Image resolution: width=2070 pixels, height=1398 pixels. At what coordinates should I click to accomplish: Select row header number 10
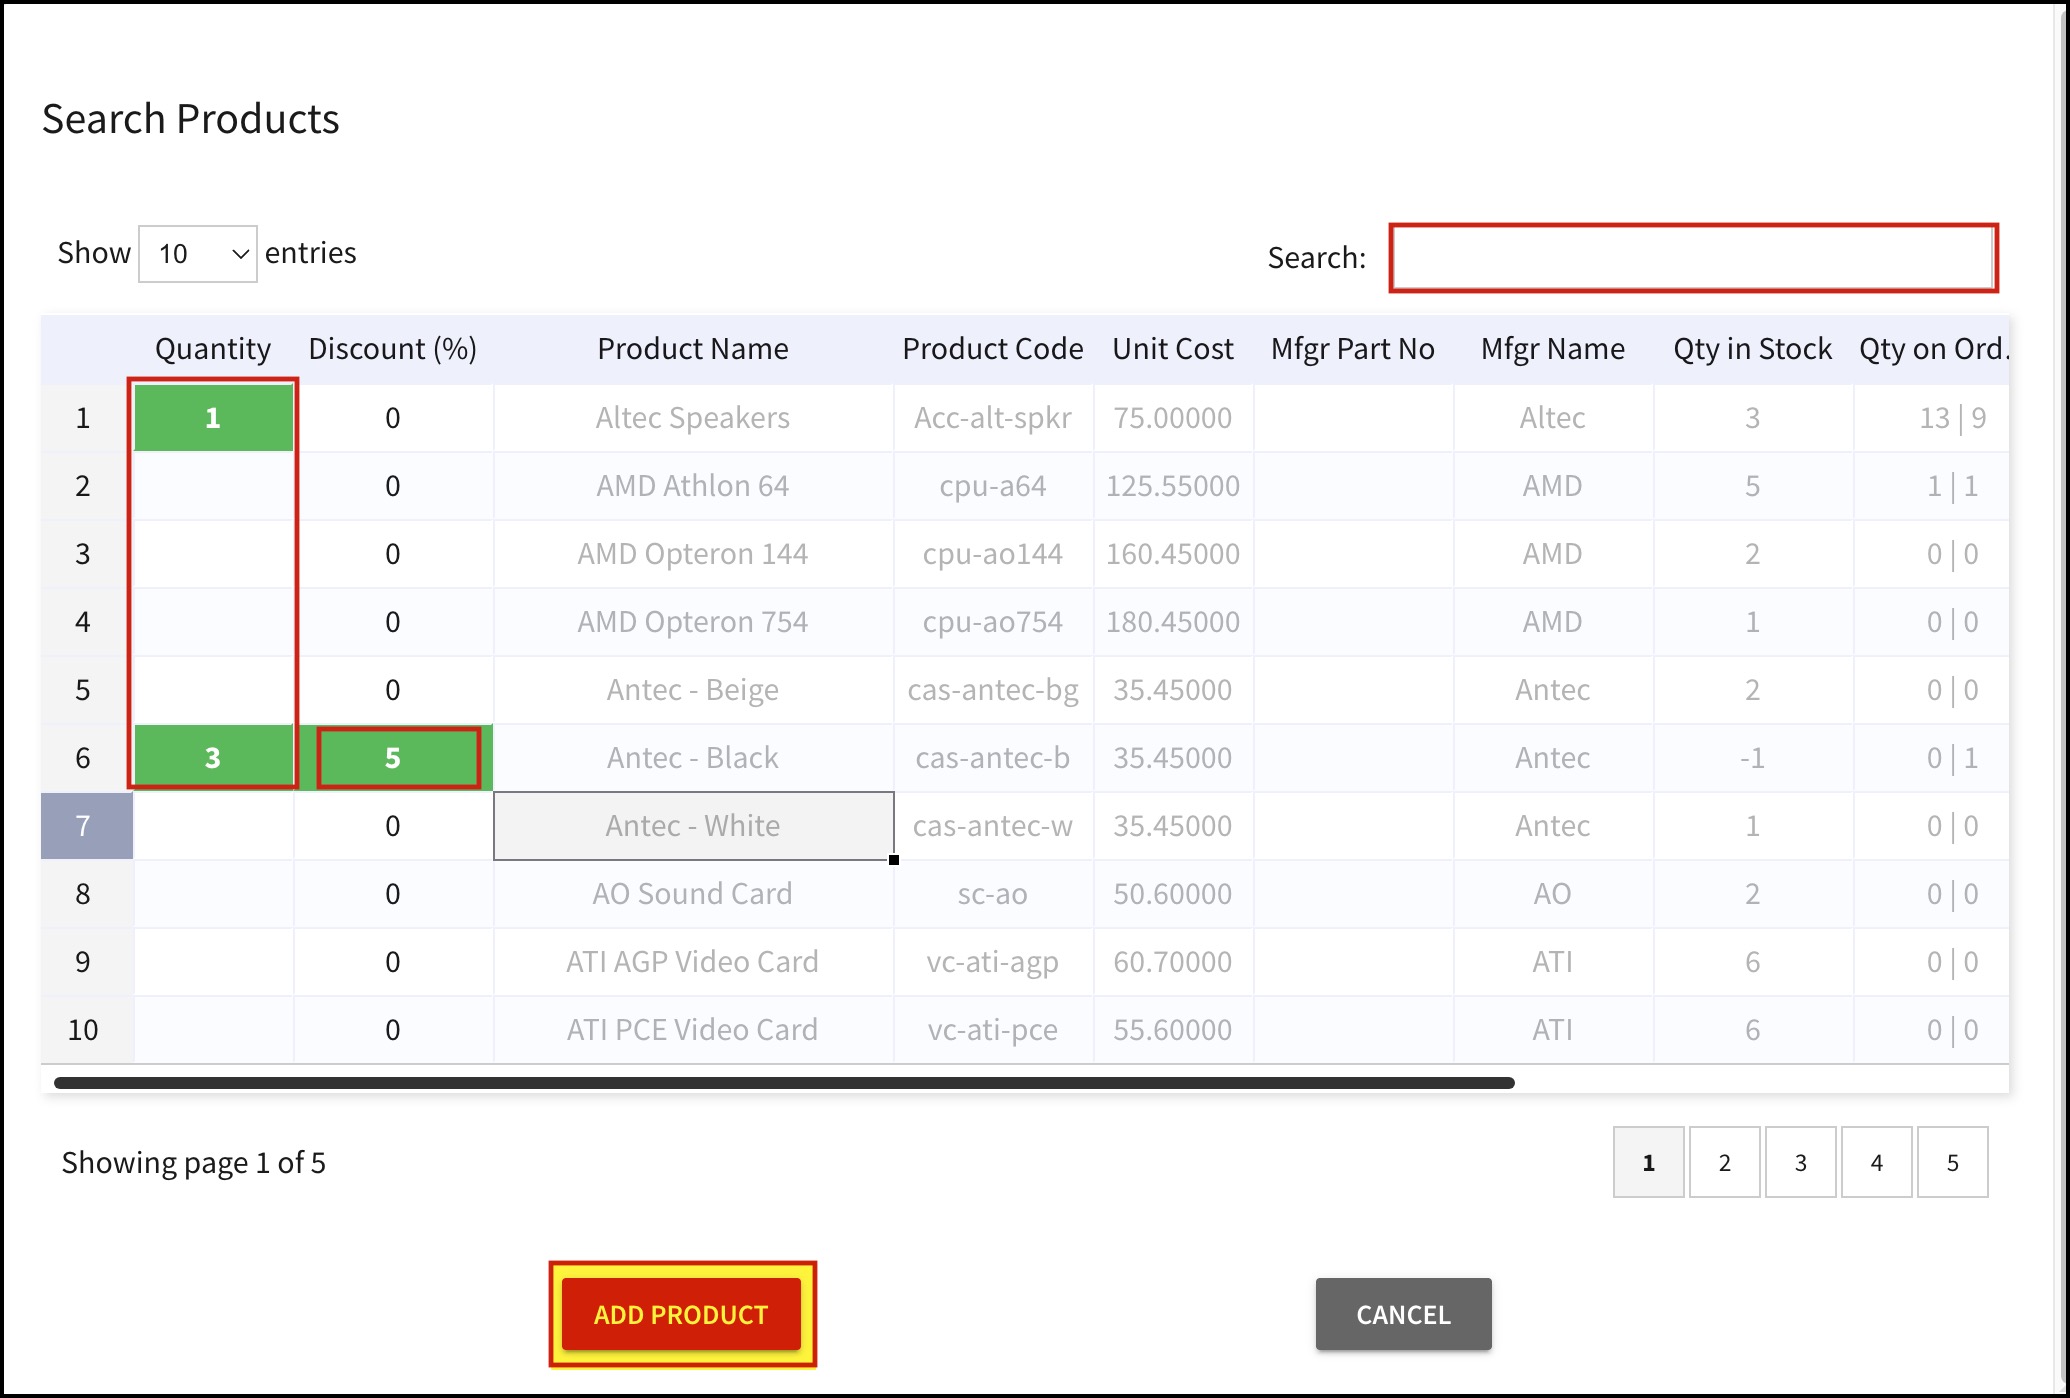tap(84, 1030)
